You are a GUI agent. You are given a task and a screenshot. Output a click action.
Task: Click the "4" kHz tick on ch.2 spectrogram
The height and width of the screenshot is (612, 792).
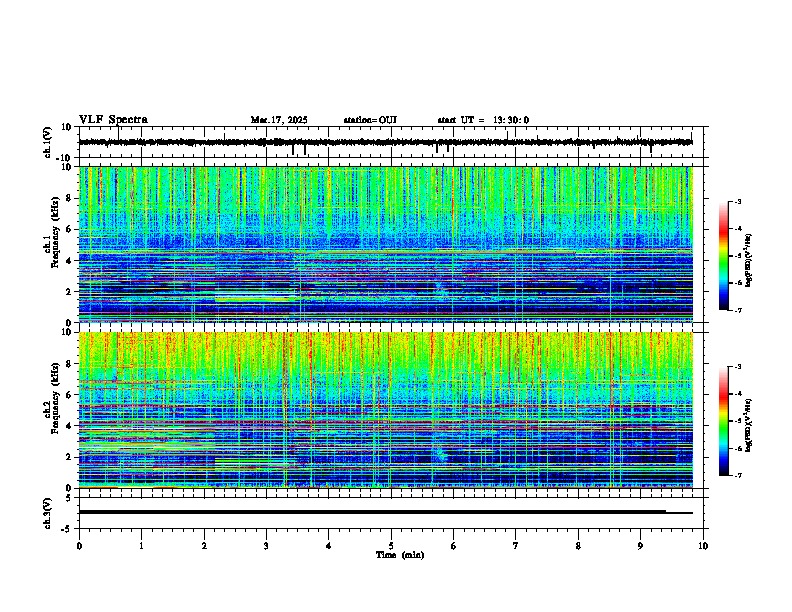[70, 426]
